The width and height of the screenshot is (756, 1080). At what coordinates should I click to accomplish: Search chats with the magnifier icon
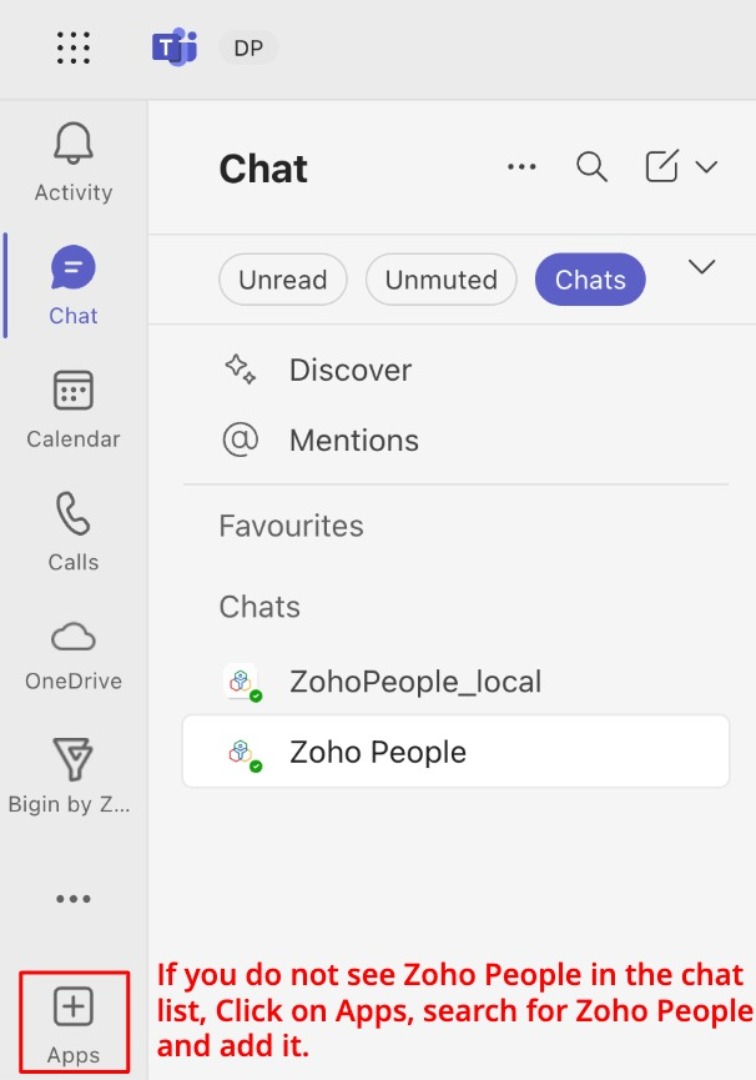tap(592, 167)
